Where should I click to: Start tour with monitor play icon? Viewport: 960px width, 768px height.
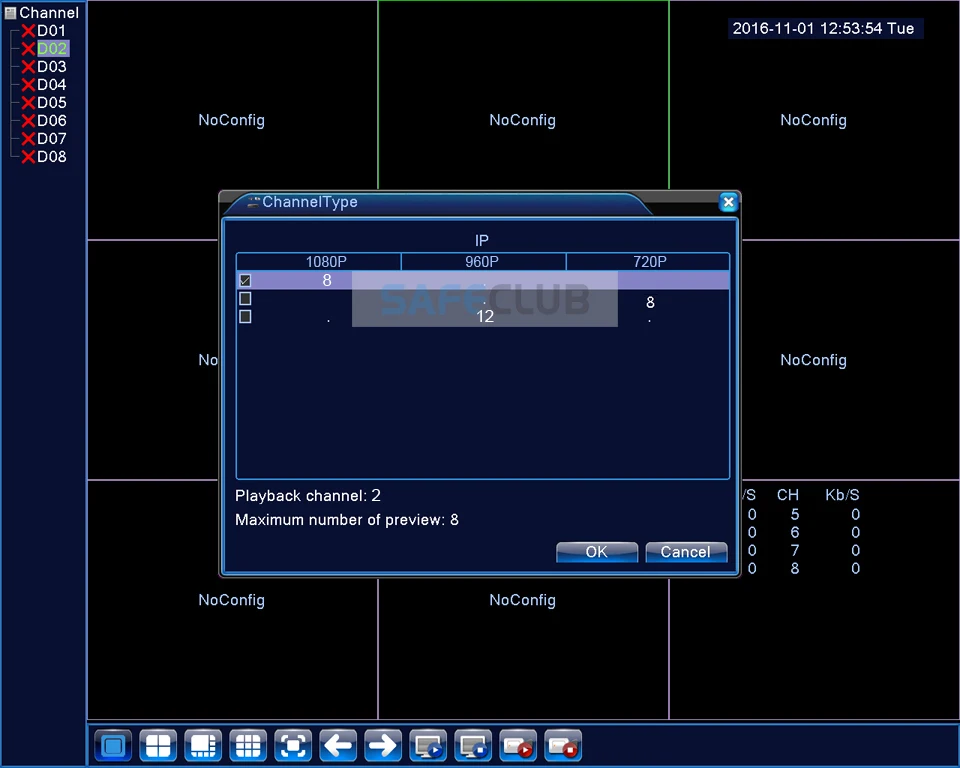428,746
